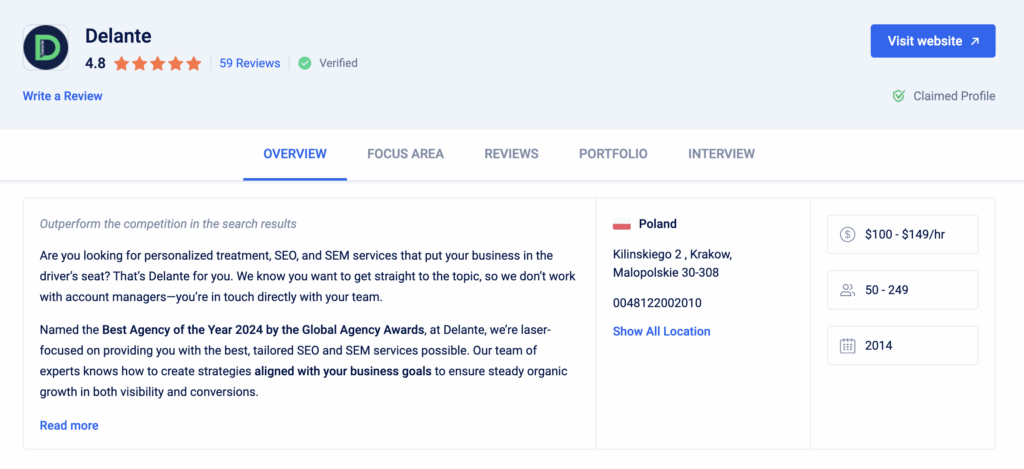
Task: Click bold text aligned with your business goals
Action: (343, 372)
